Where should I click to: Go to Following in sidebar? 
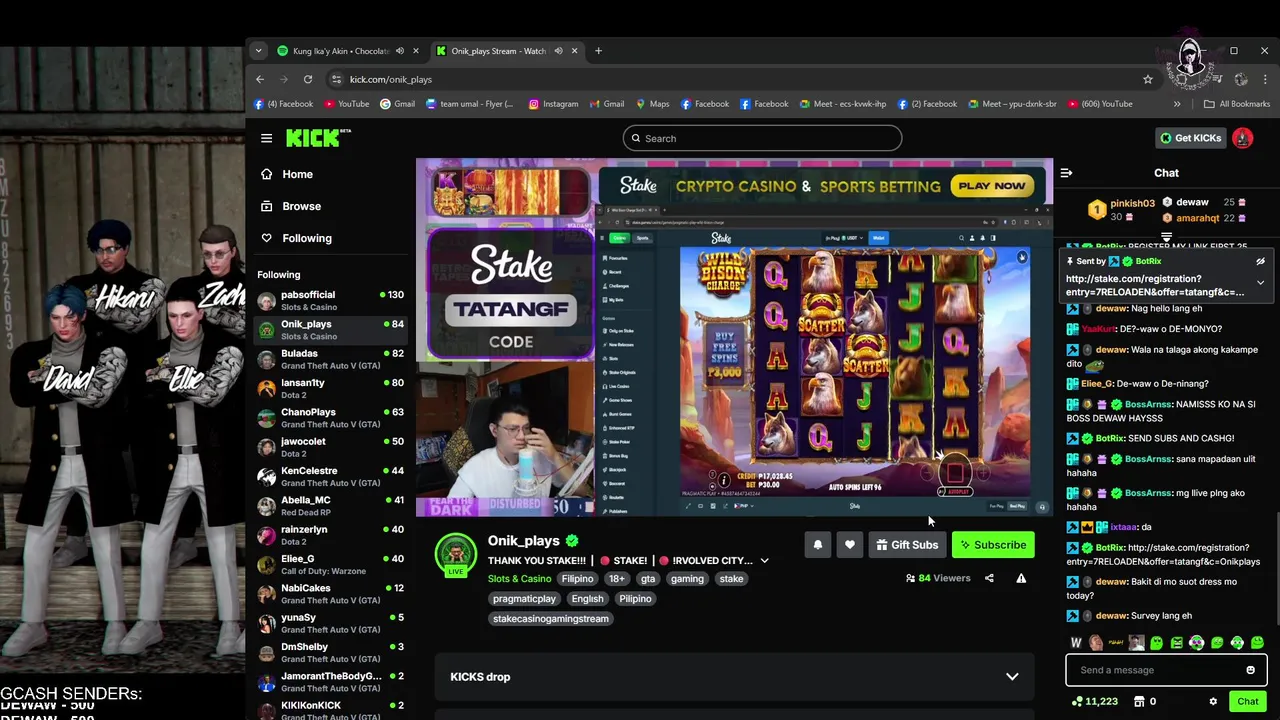pos(307,238)
